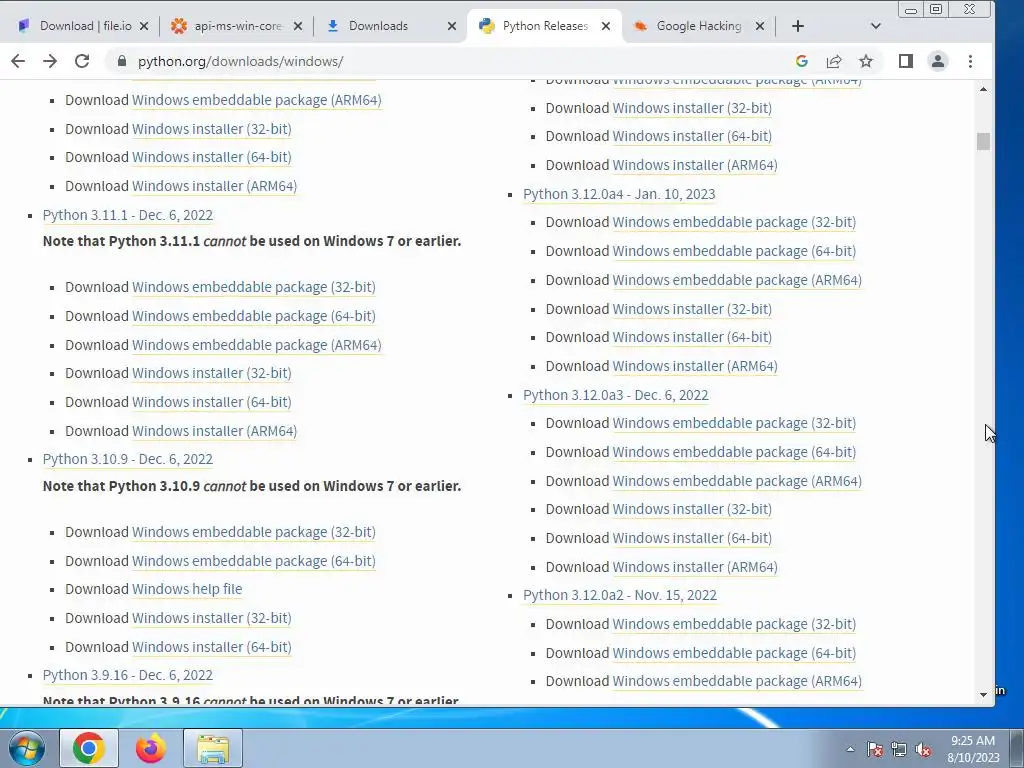
Task: Download Python 3.12.0a3 Windows installer (64-bit)
Action: tap(692, 538)
